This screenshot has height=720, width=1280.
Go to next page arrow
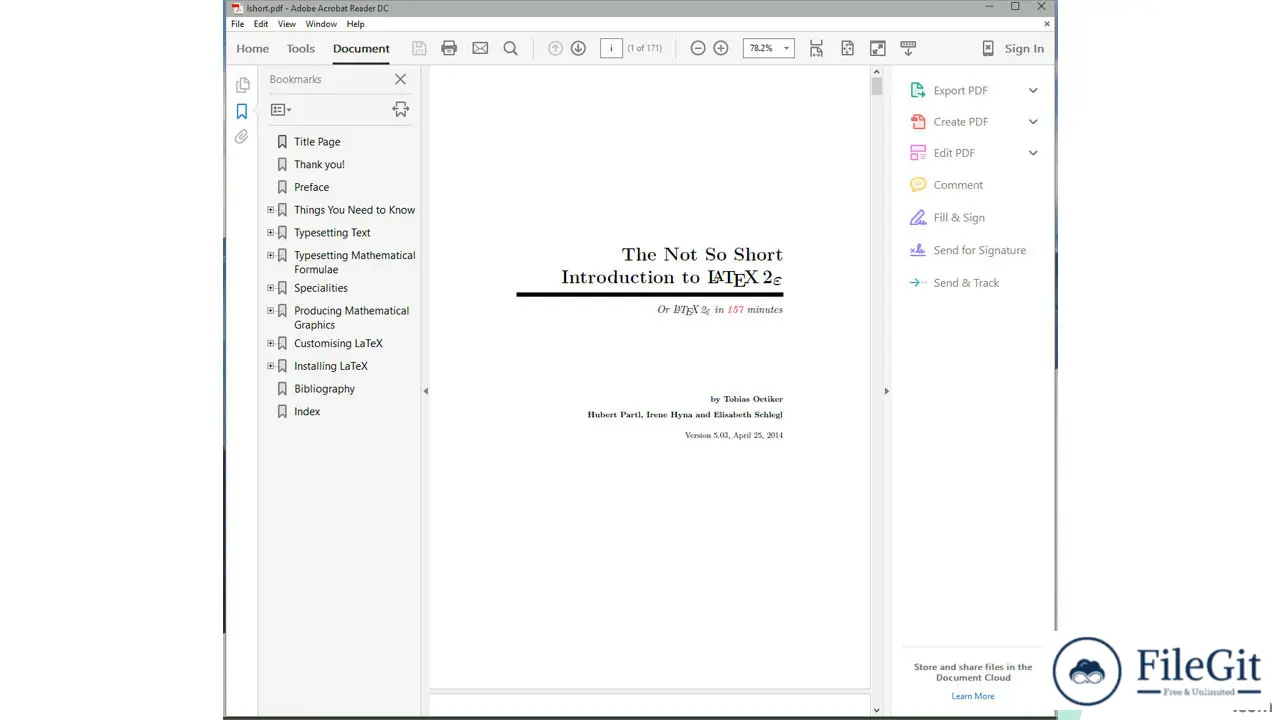click(x=578, y=48)
